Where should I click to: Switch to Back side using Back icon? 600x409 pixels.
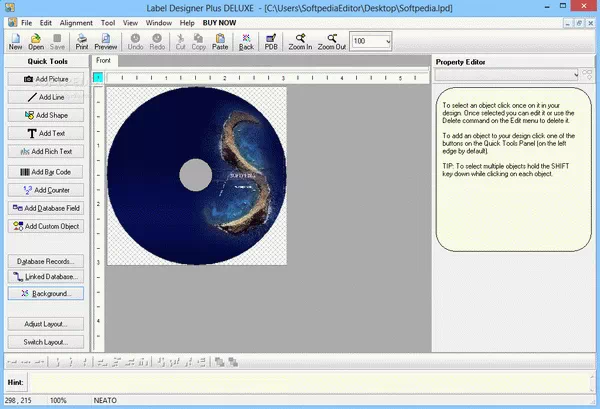246,40
